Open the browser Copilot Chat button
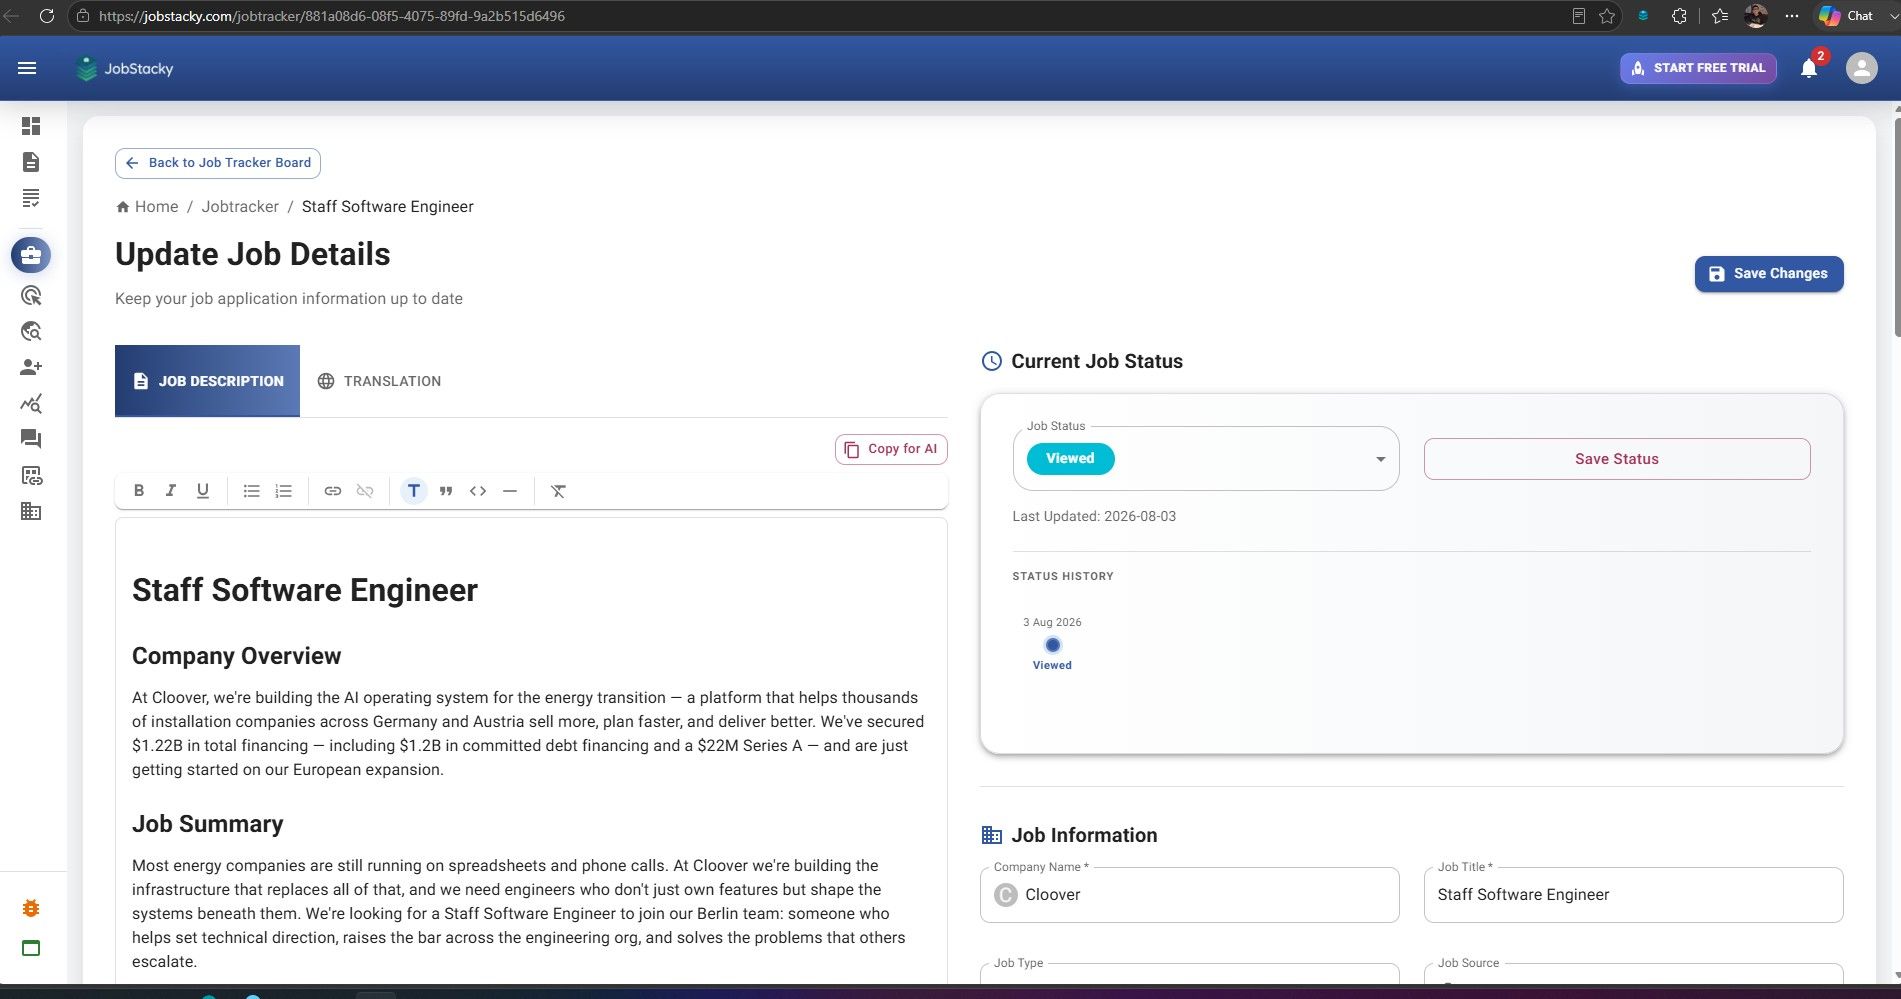The height and width of the screenshot is (999, 1901). (x=1846, y=16)
